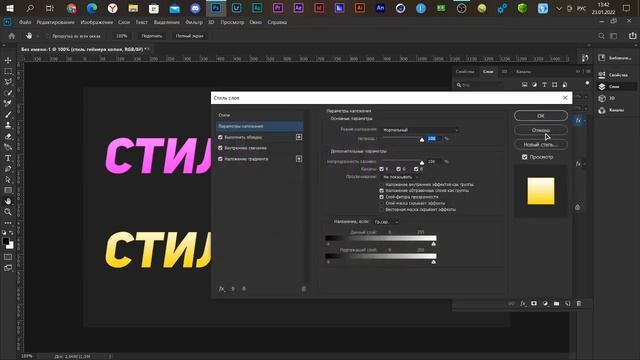
Task: Click foreground black color swatch
Action: pyautogui.click(x=6, y=241)
